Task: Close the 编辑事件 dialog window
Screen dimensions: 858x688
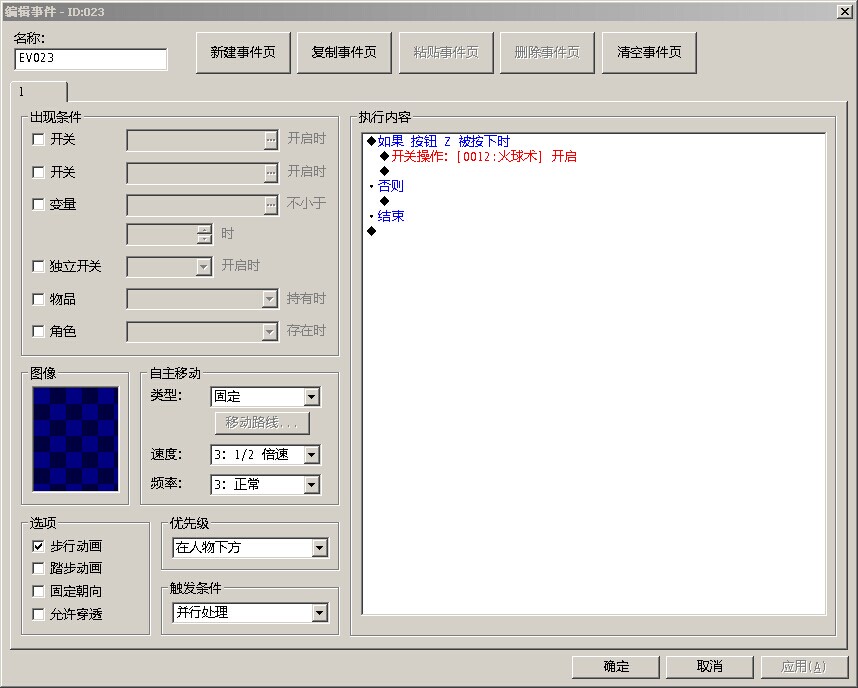Action: tap(844, 11)
